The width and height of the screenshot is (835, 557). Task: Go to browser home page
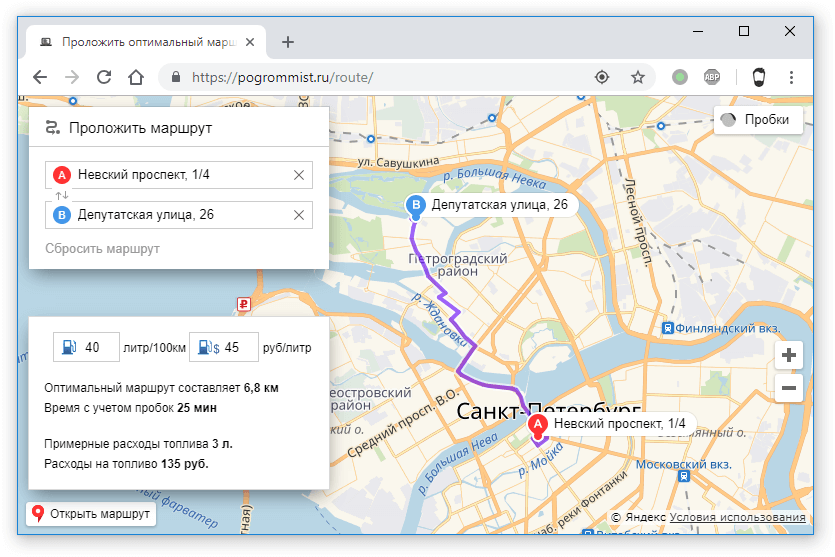[x=136, y=77]
